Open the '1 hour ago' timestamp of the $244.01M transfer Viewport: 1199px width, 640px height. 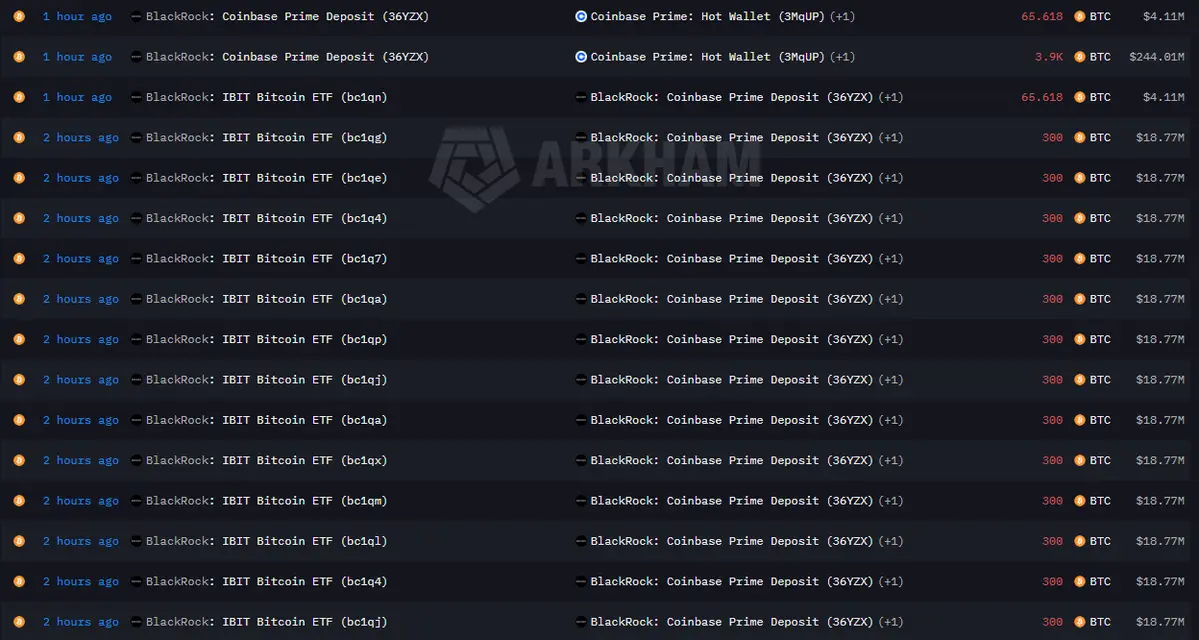tap(77, 57)
